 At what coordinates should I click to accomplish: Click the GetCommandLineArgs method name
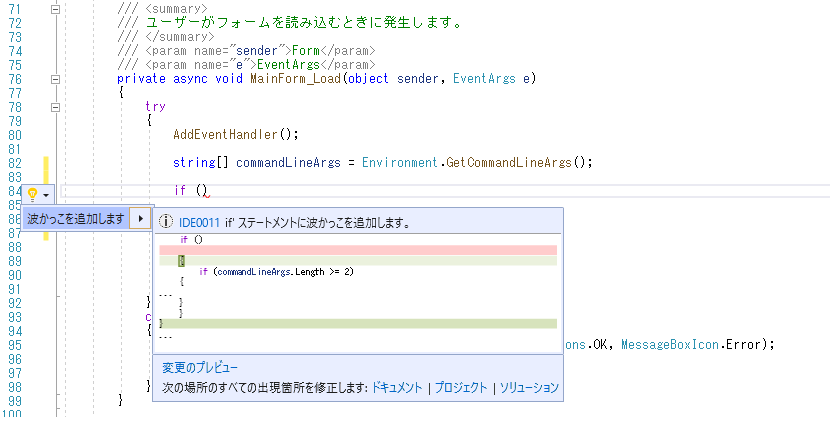point(509,163)
